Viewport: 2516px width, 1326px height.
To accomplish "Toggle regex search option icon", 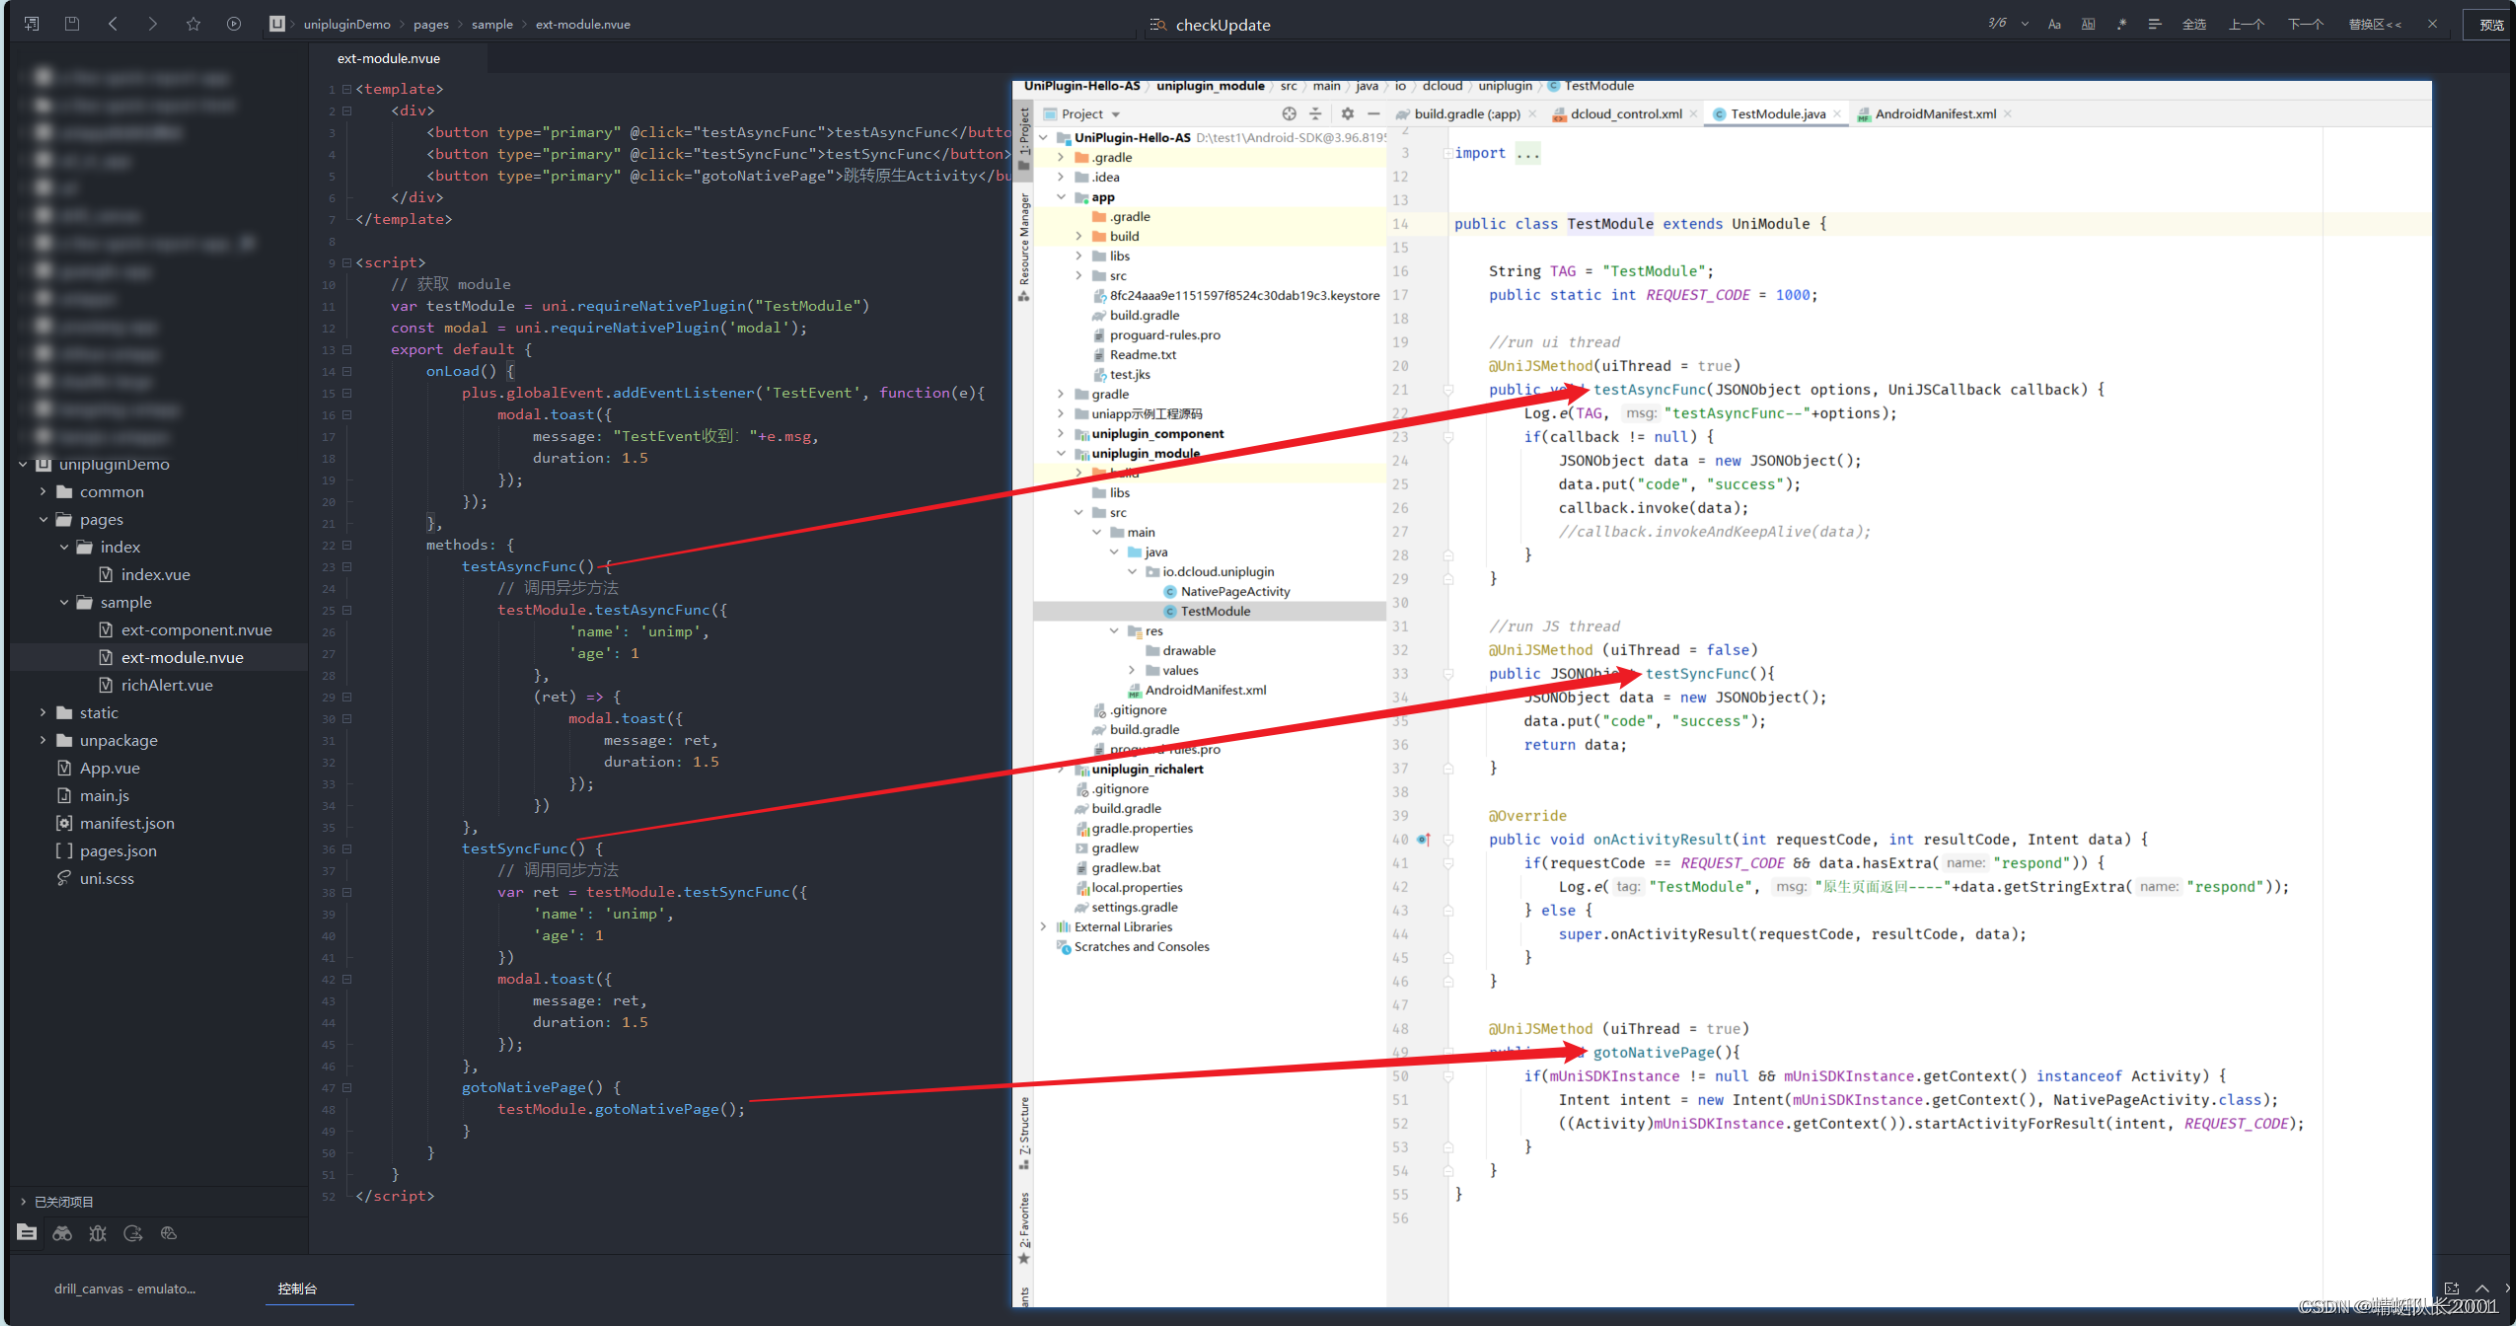I will (2121, 24).
